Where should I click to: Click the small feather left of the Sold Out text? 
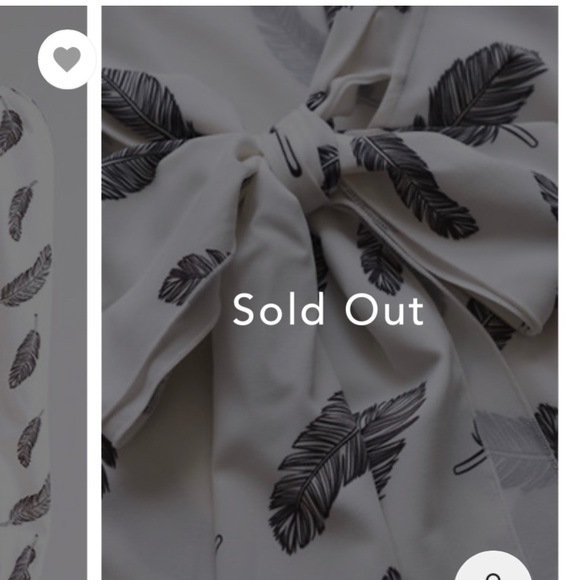(192, 276)
